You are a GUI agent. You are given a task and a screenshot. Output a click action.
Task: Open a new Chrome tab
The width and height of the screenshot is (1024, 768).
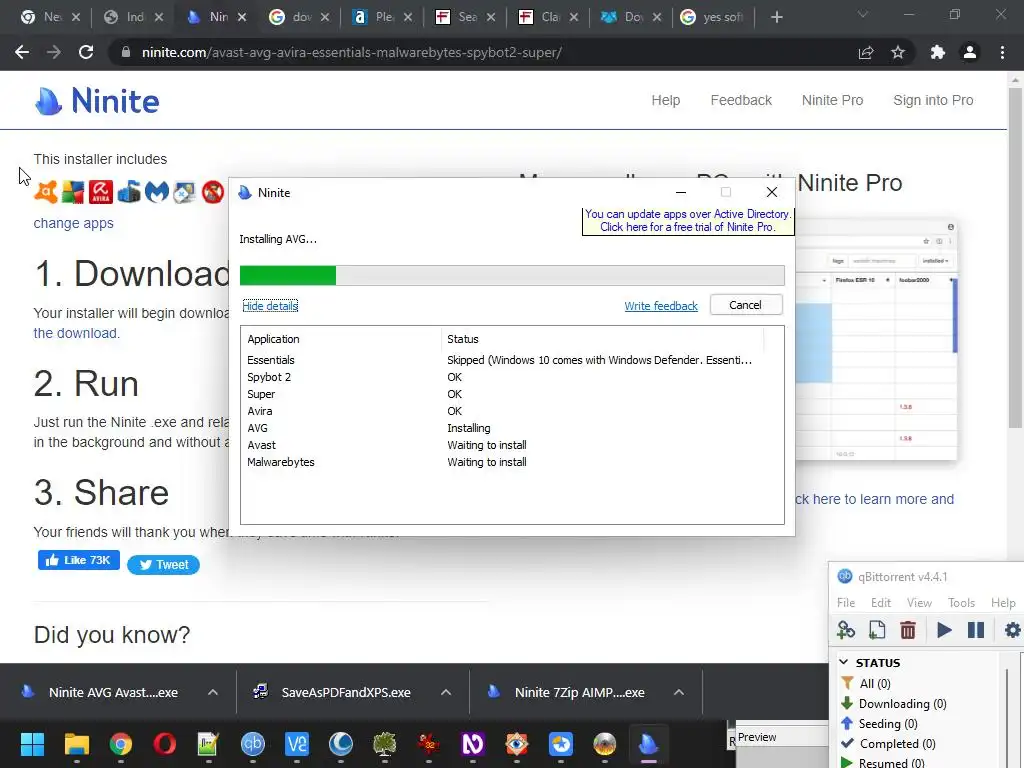[x=776, y=17]
